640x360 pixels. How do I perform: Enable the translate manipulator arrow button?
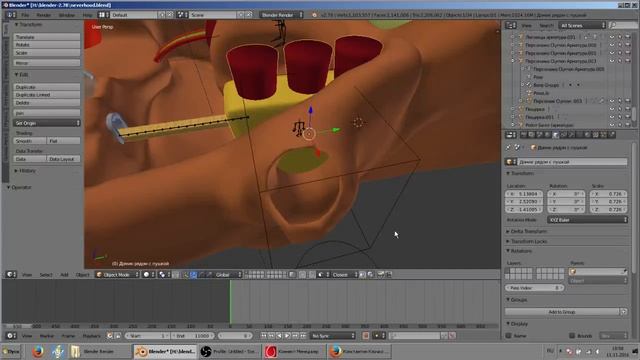193,275
